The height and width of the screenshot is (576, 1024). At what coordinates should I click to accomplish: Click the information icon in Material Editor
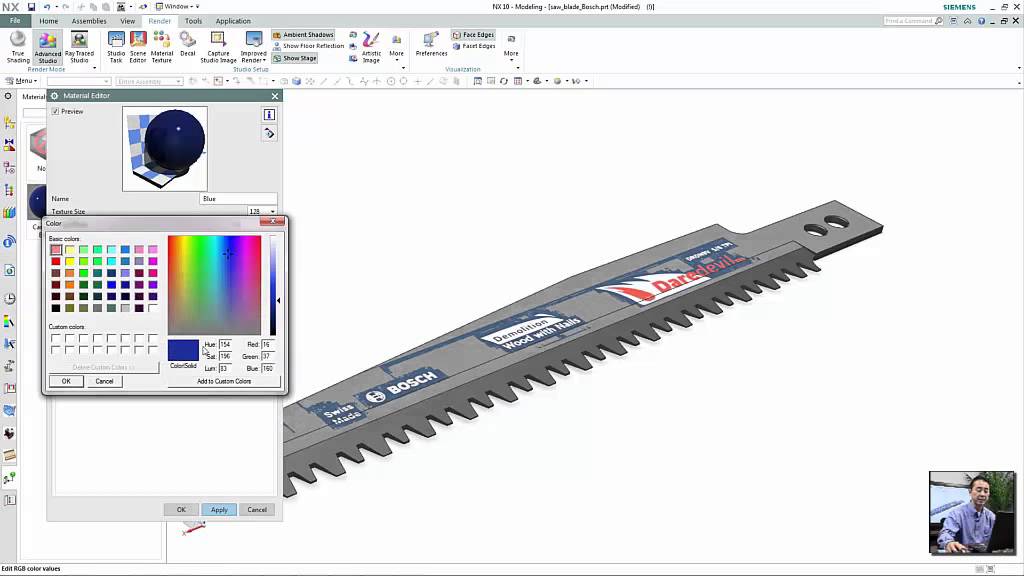(269, 115)
